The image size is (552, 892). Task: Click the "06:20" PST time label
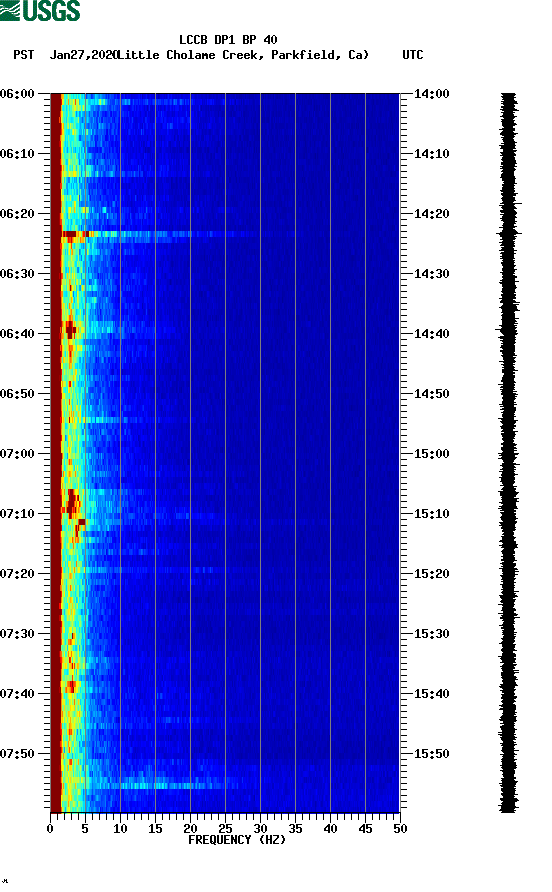click(18, 214)
